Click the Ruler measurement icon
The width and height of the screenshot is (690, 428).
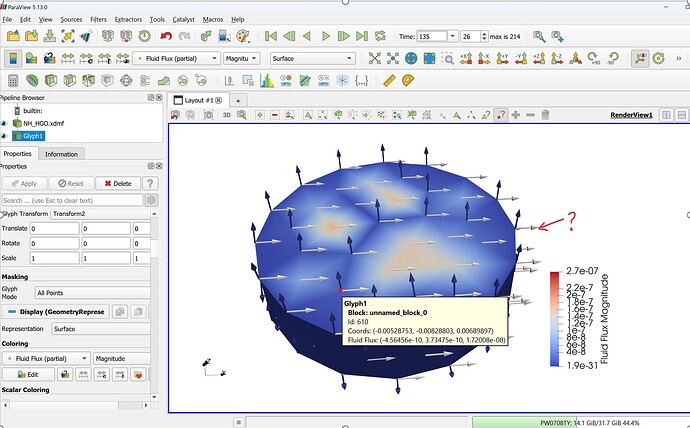pos(389,80)
